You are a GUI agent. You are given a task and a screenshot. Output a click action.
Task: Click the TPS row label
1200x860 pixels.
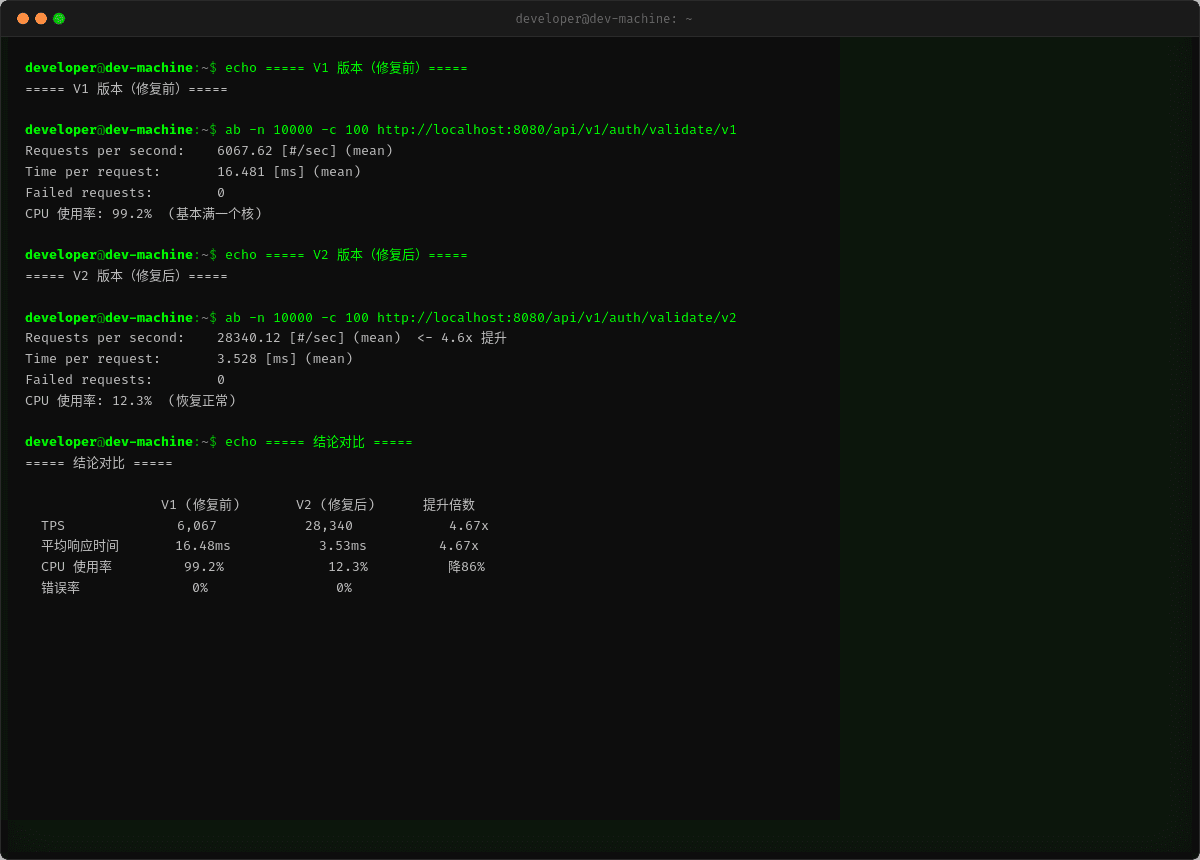click(53, 526)
